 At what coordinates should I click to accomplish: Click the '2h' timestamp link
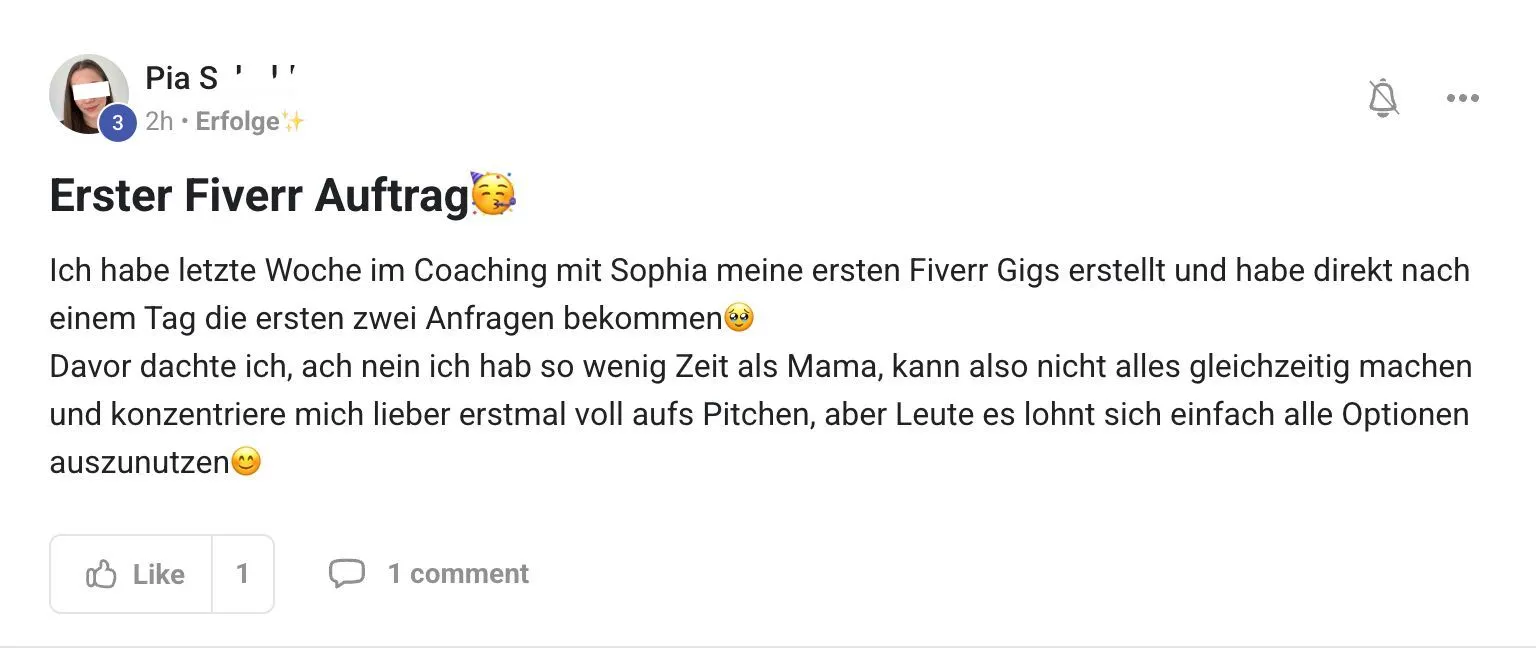tap(159, 121)
